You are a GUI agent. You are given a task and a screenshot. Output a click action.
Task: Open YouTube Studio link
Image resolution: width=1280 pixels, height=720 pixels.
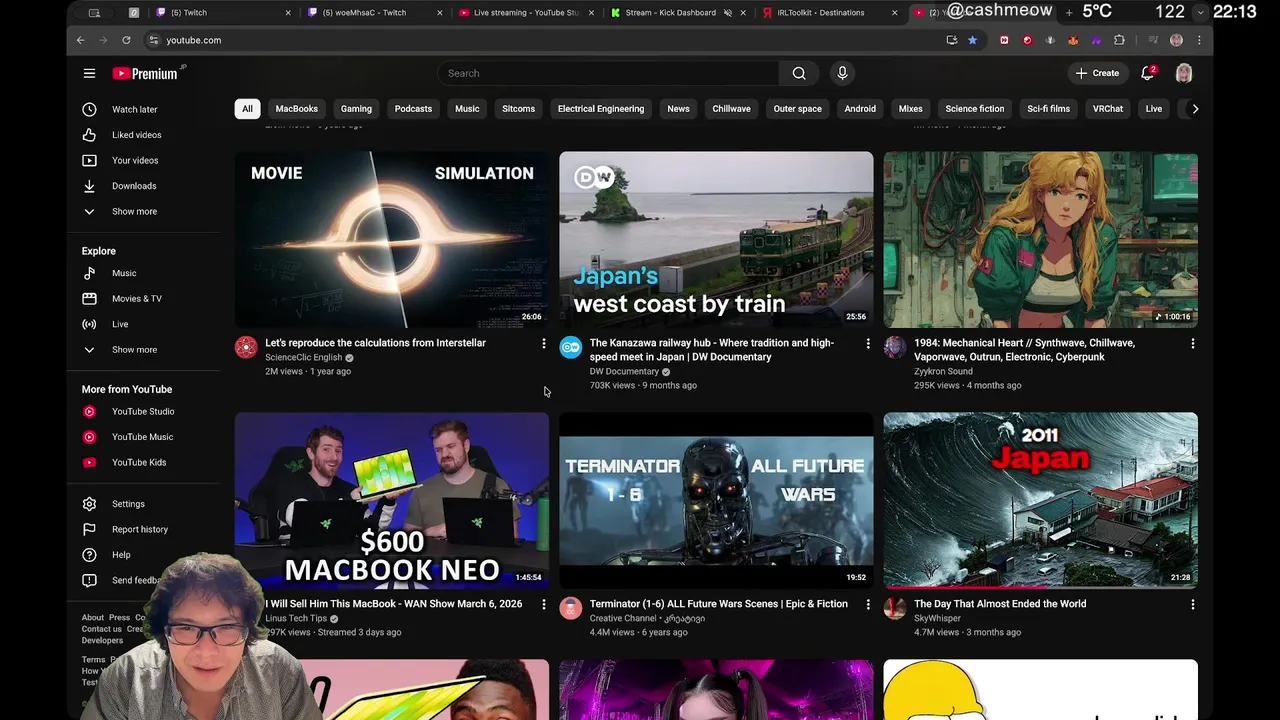point(143,411)
